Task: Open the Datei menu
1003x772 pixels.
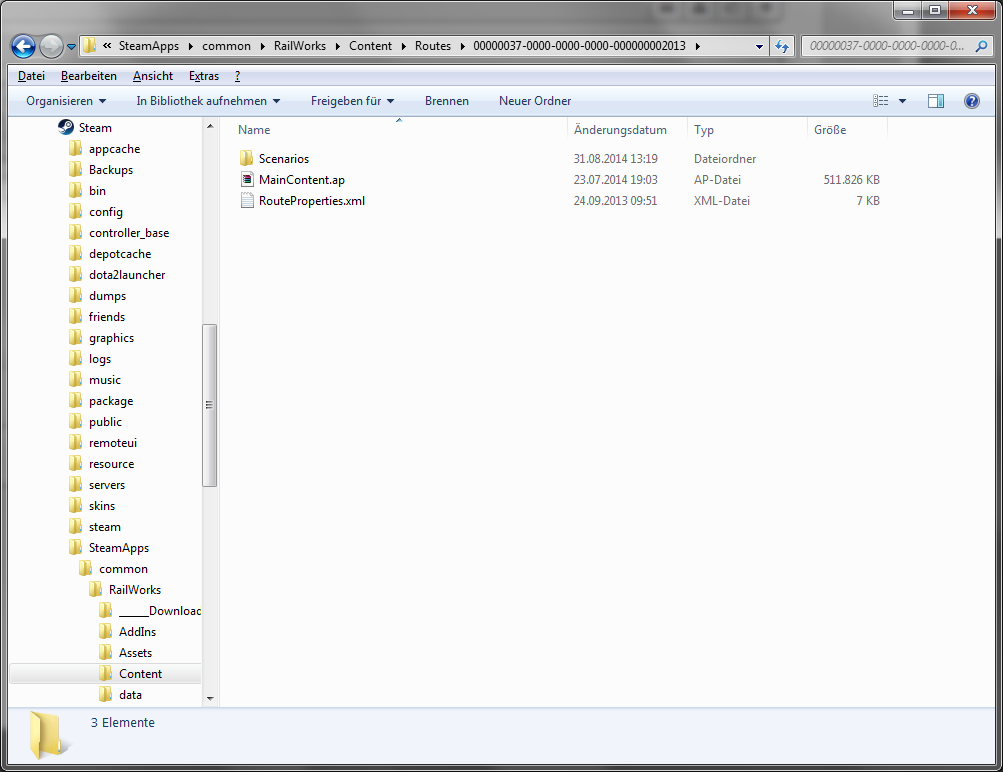Action: tap(31, 76)
